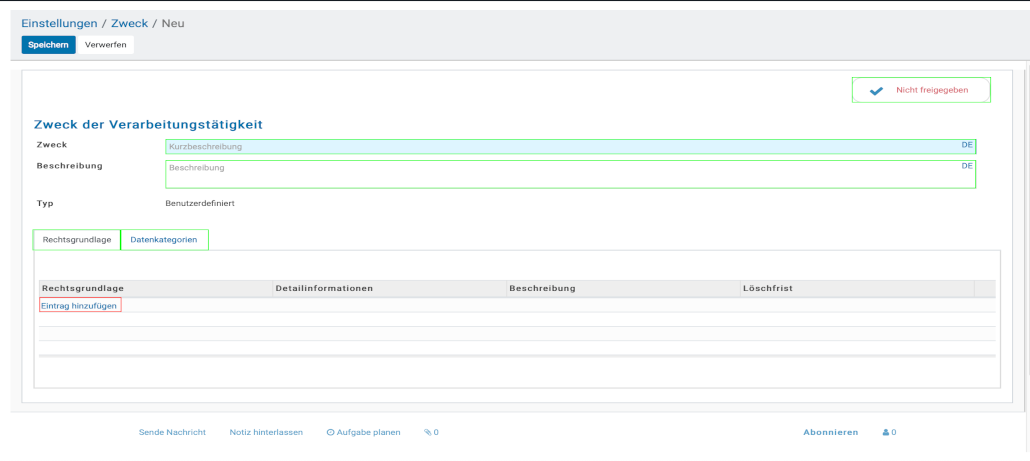Focus the Zweck Kurzbeschreibung input field
The height and width of the screenshot is (461, 1030).
pos(560,147)
